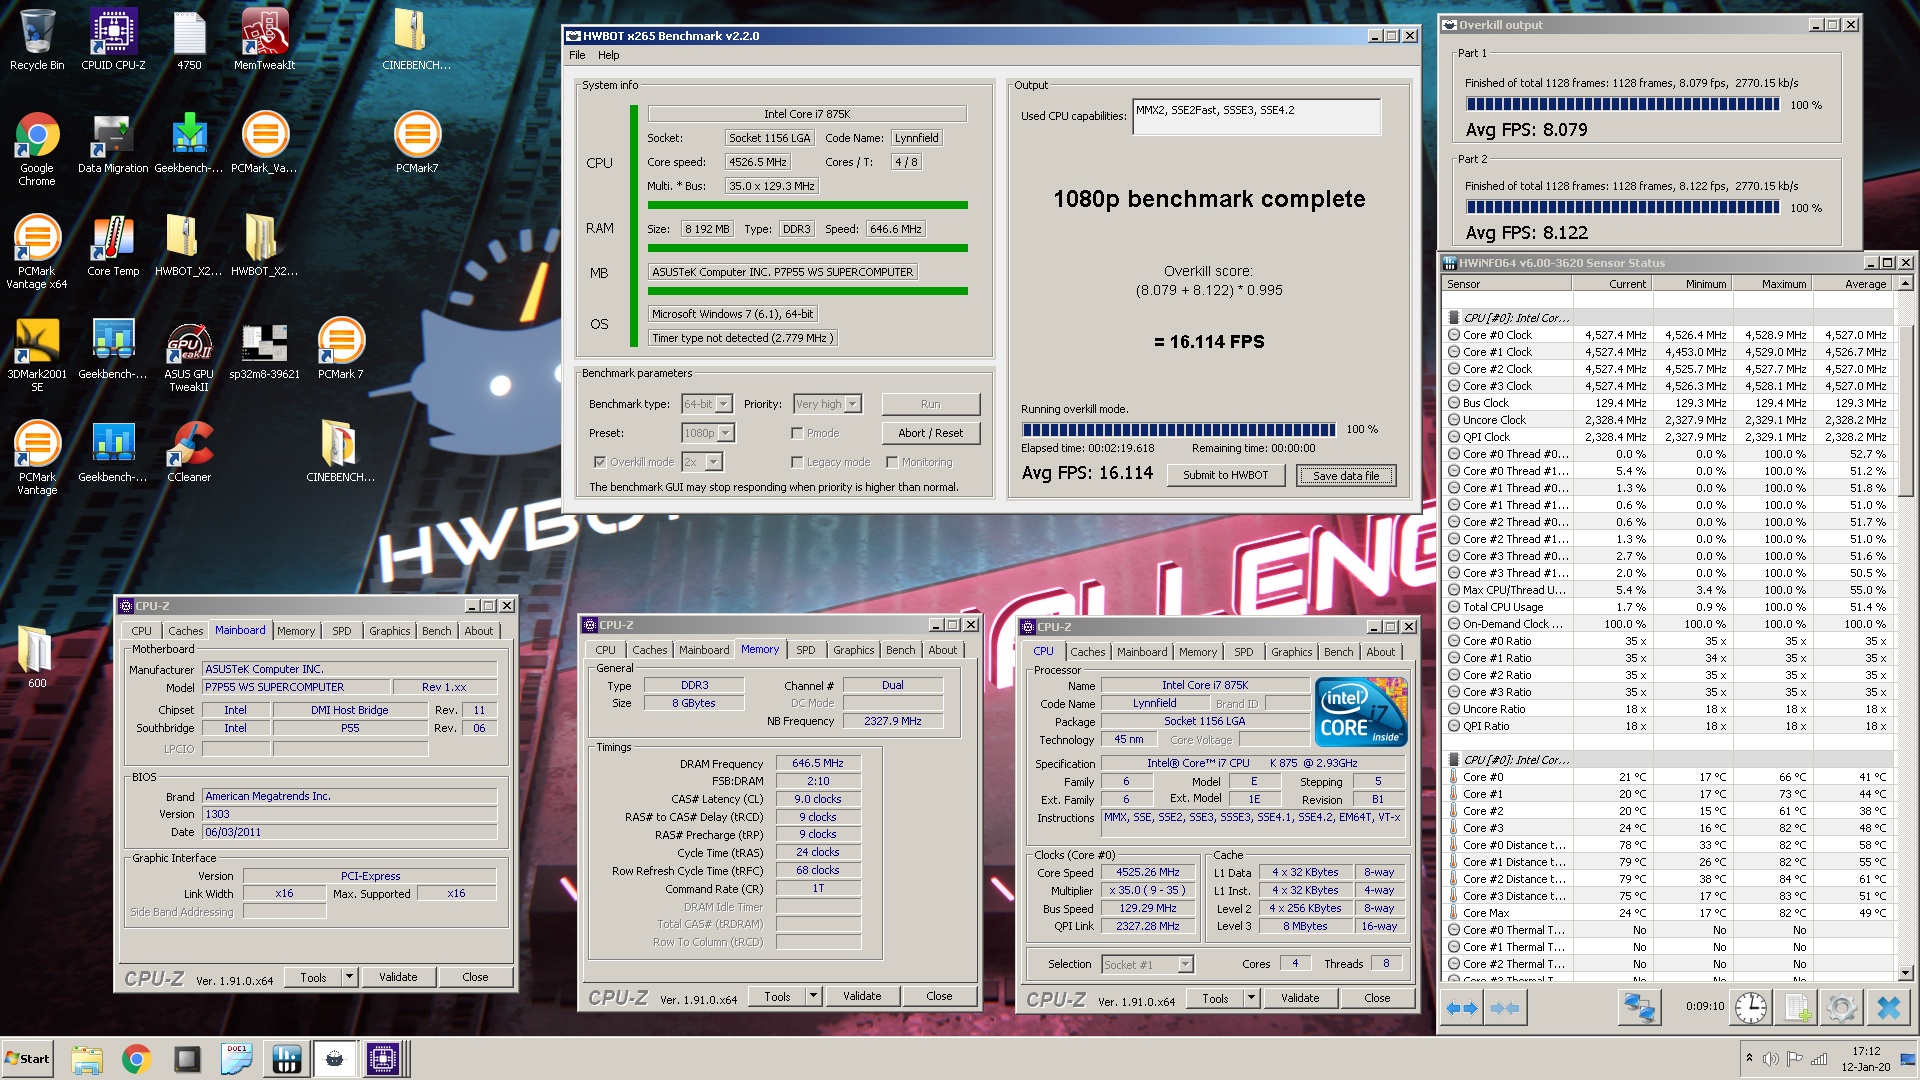The width and height of the screenshot is (1920, 1080).
Task: Open the 4750 text file icon
Action: click(x=189, y=40)
